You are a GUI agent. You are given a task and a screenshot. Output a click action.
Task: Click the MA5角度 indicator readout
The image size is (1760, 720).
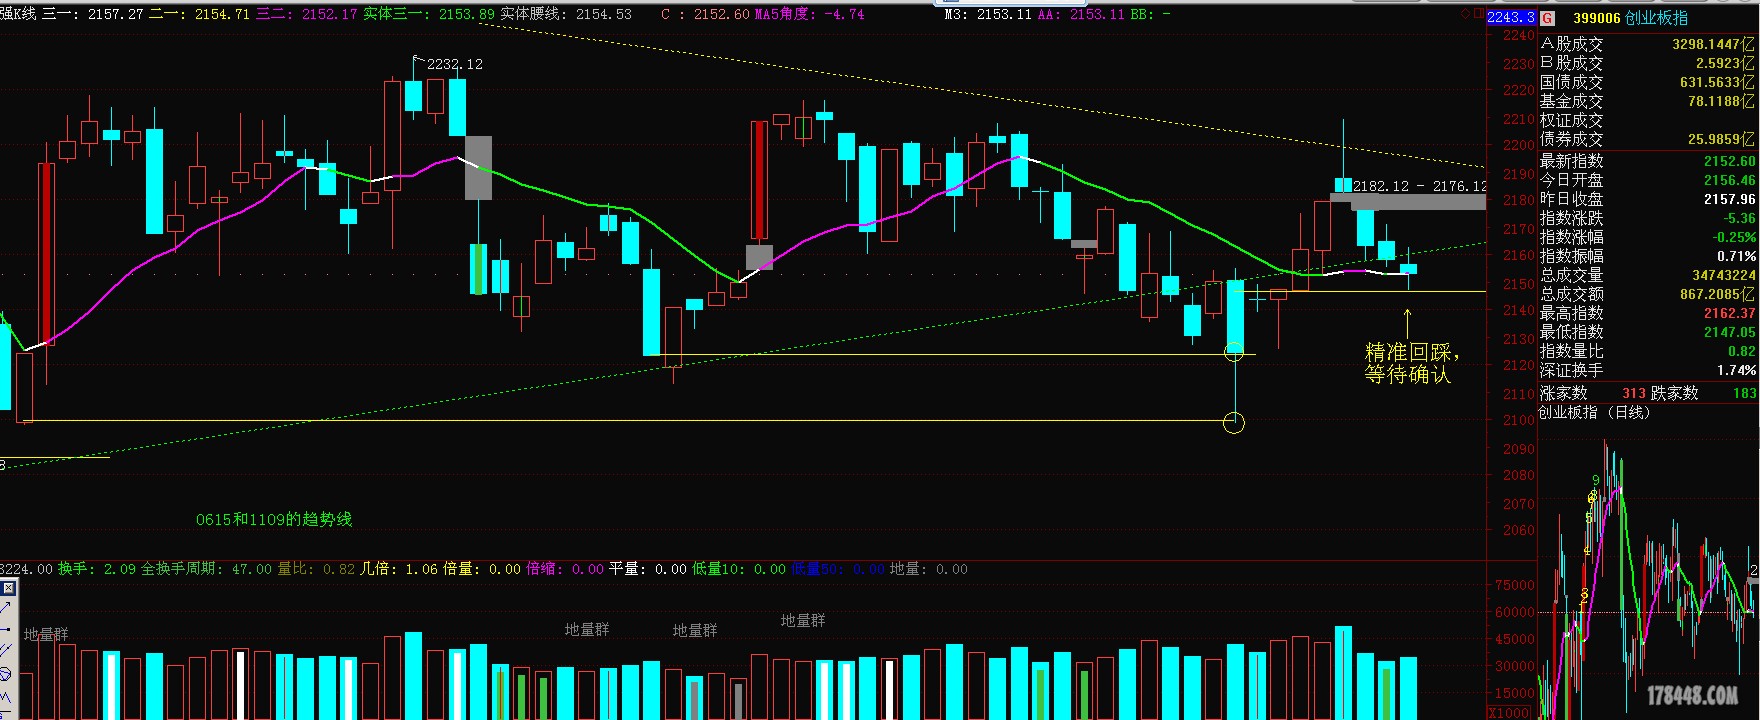point(809,14)
